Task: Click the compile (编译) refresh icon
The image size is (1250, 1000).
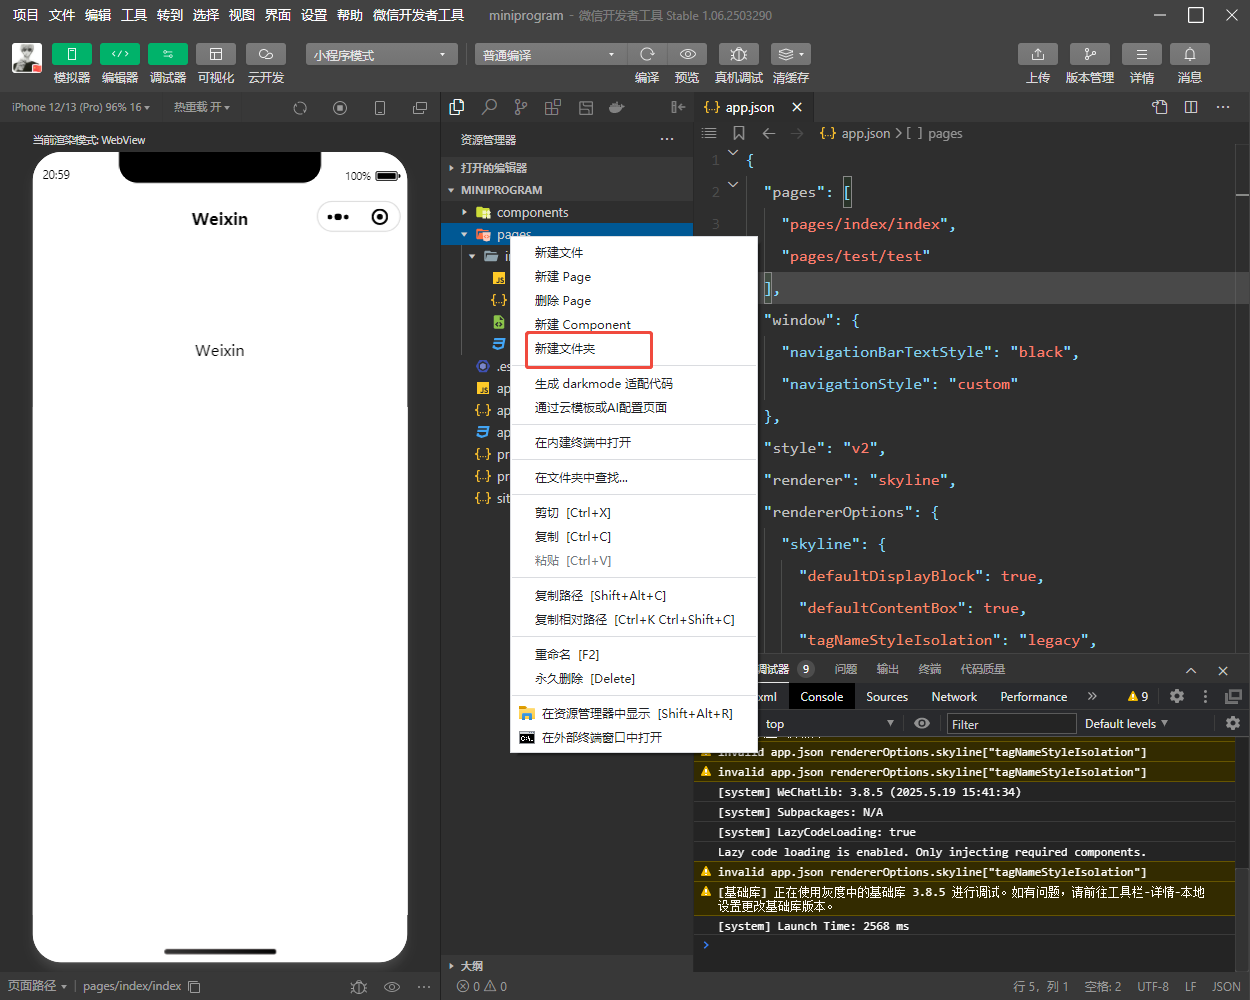Action: click(647, 54)
